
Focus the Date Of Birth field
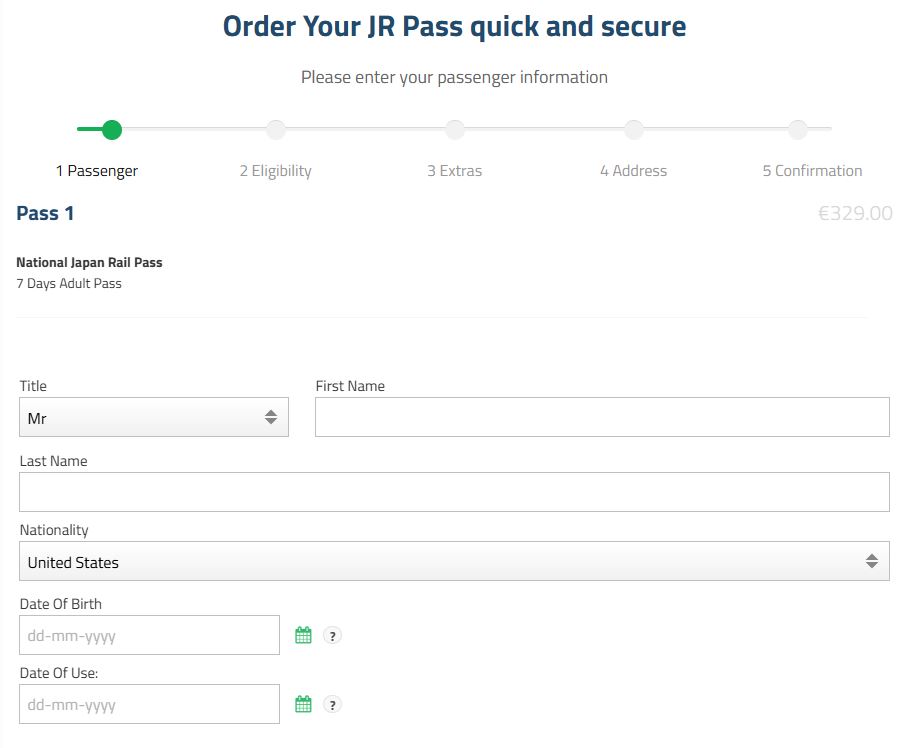(x=150, y=635)
